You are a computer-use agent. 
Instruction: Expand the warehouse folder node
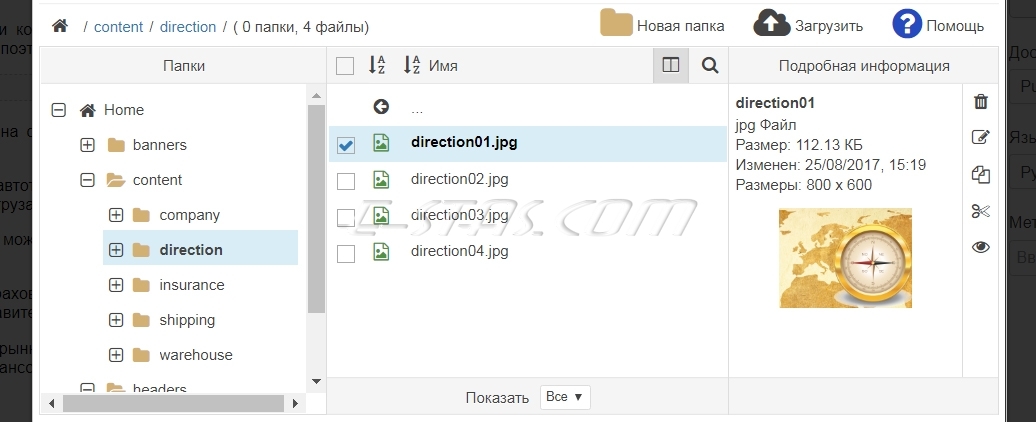(116, 355)
